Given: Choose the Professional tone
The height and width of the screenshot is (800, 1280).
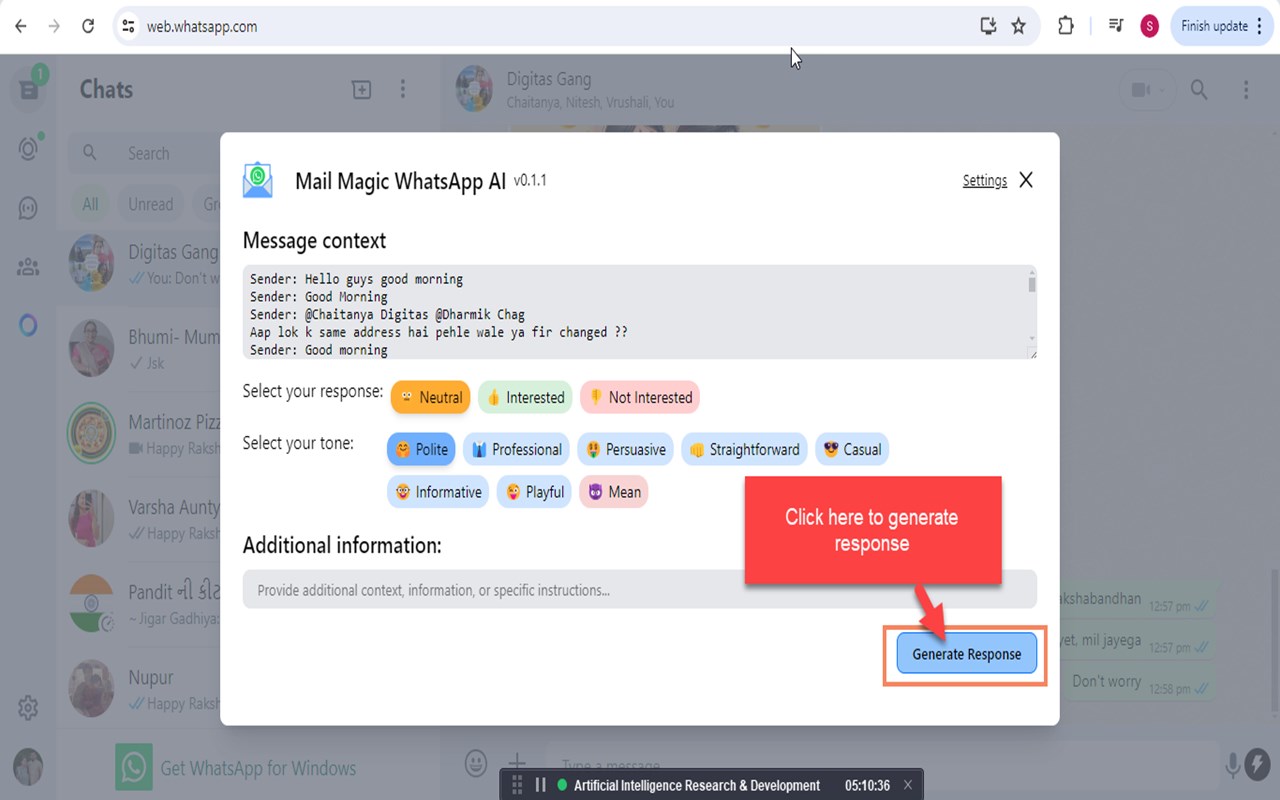Looking at the screenshot, I should [516, 449].
